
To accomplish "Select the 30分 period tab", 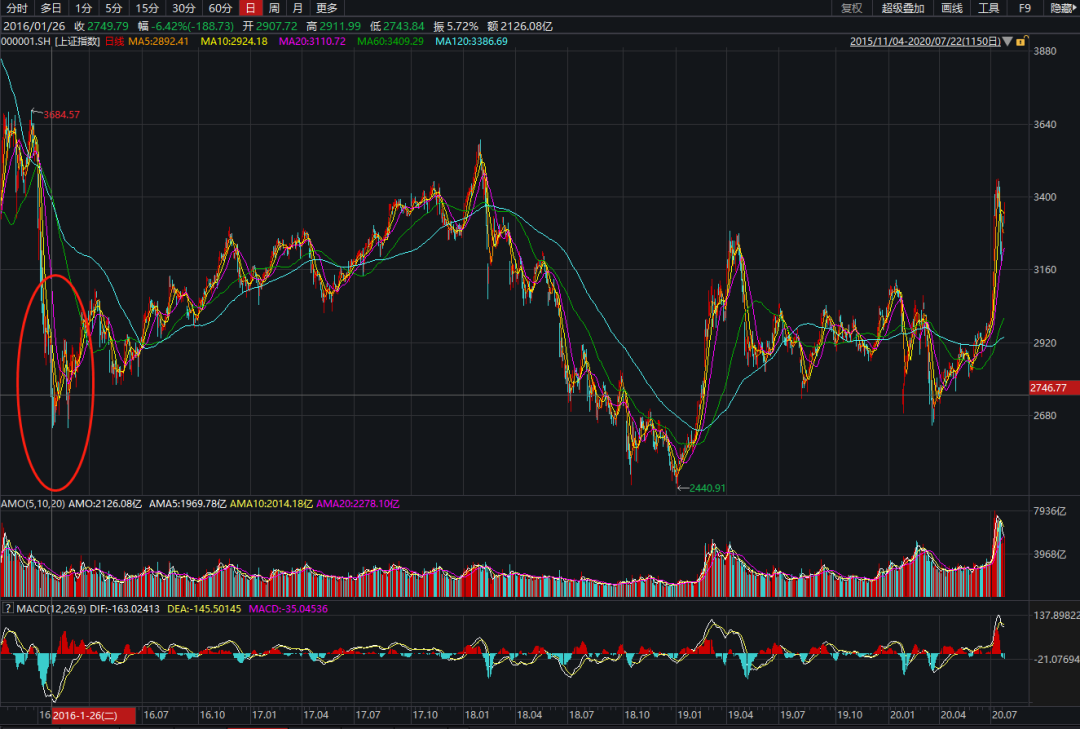I will point(183,8).
